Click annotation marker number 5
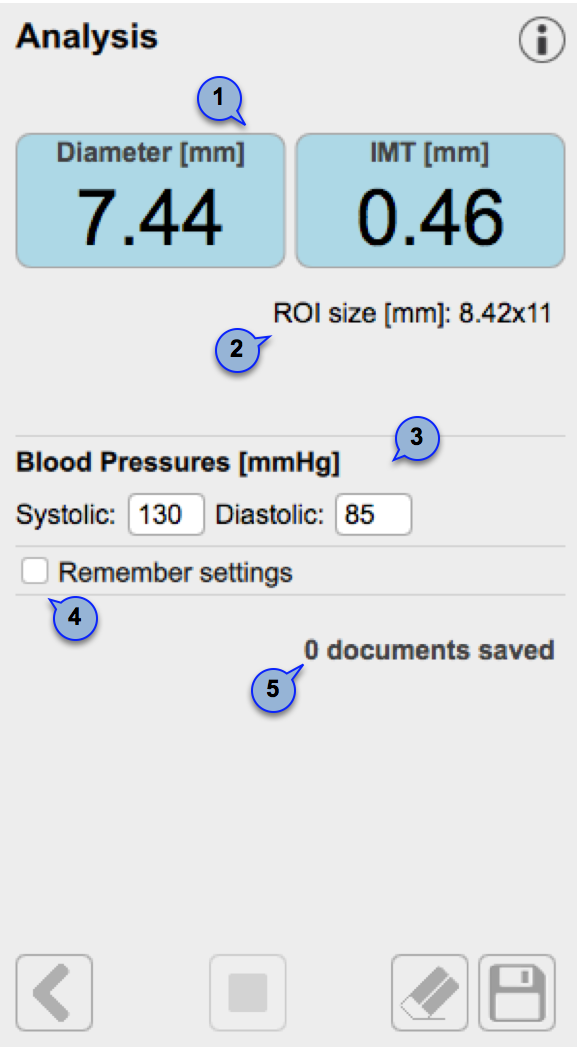 click(x=274, y=688)
